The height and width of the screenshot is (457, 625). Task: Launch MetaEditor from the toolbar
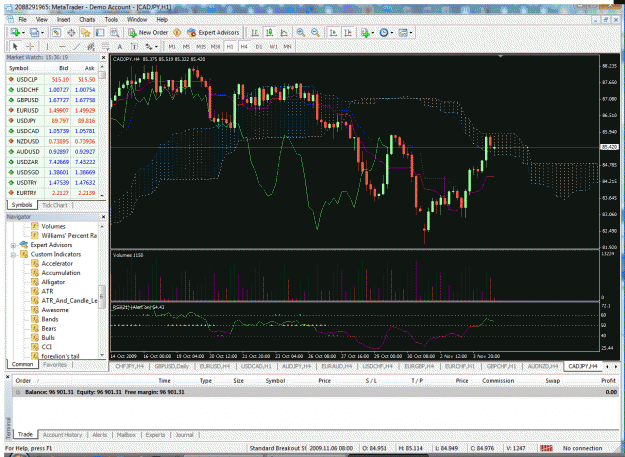pos(177,33)
